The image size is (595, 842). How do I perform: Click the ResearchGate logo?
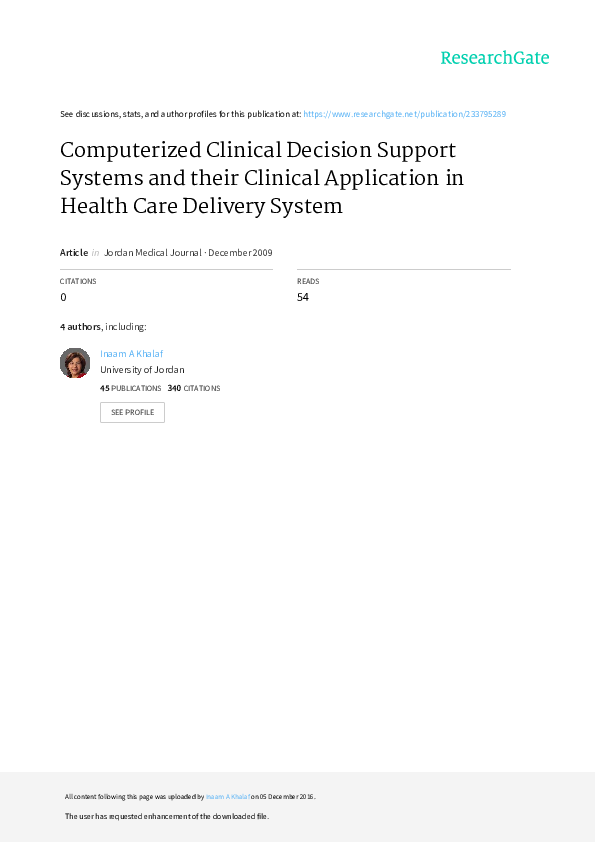495,58
